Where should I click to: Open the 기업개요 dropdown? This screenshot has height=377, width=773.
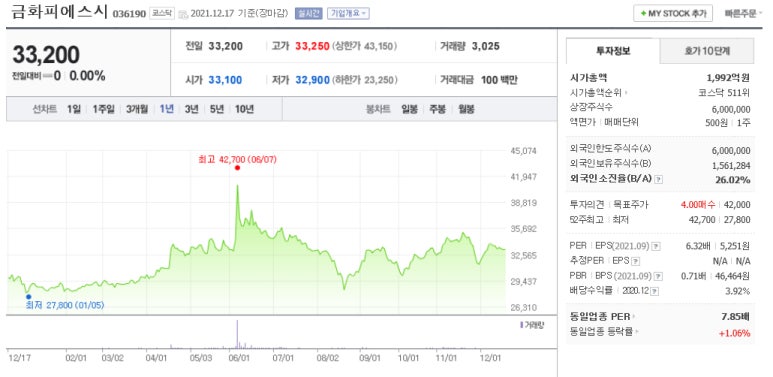tap(348, 13)
